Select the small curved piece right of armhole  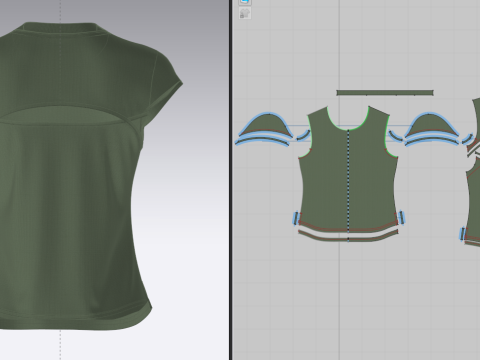coord(395,136)
